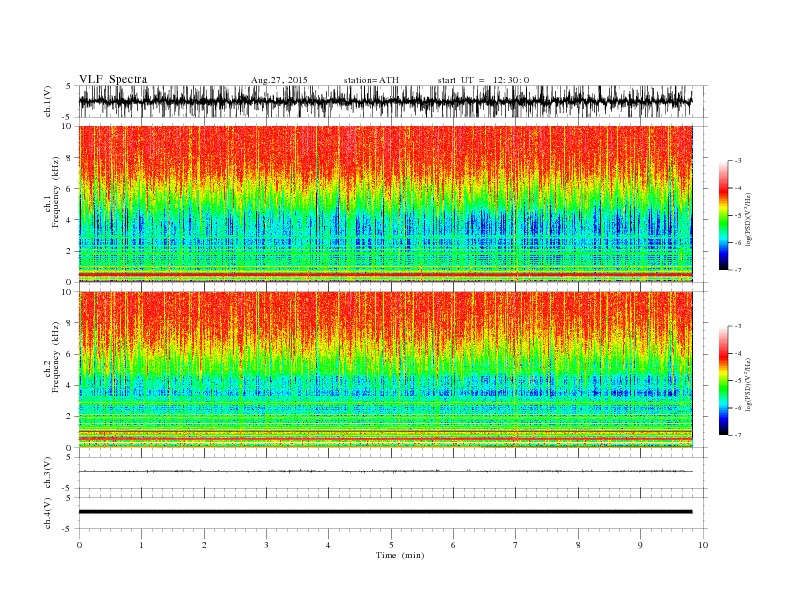Image resolution: width=792 pixels, height=612 pixels.
Task: Click time axis tick label '6'
Action: tap(453, 545)
